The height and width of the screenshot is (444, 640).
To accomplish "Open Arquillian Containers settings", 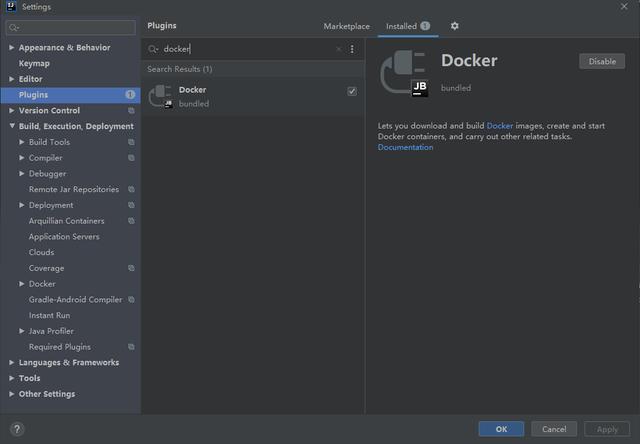I will (x=66, y=221).
